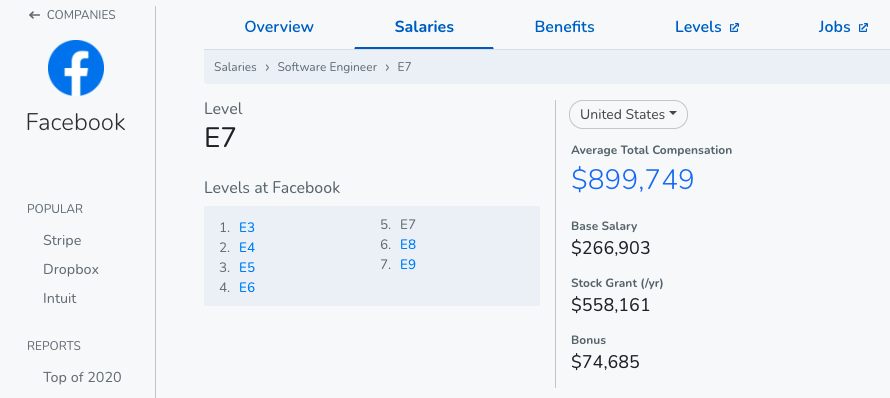Click the back arrow beside COMPANIES
The width and height of the screenshot is (890, 398).
coord(34,15)
